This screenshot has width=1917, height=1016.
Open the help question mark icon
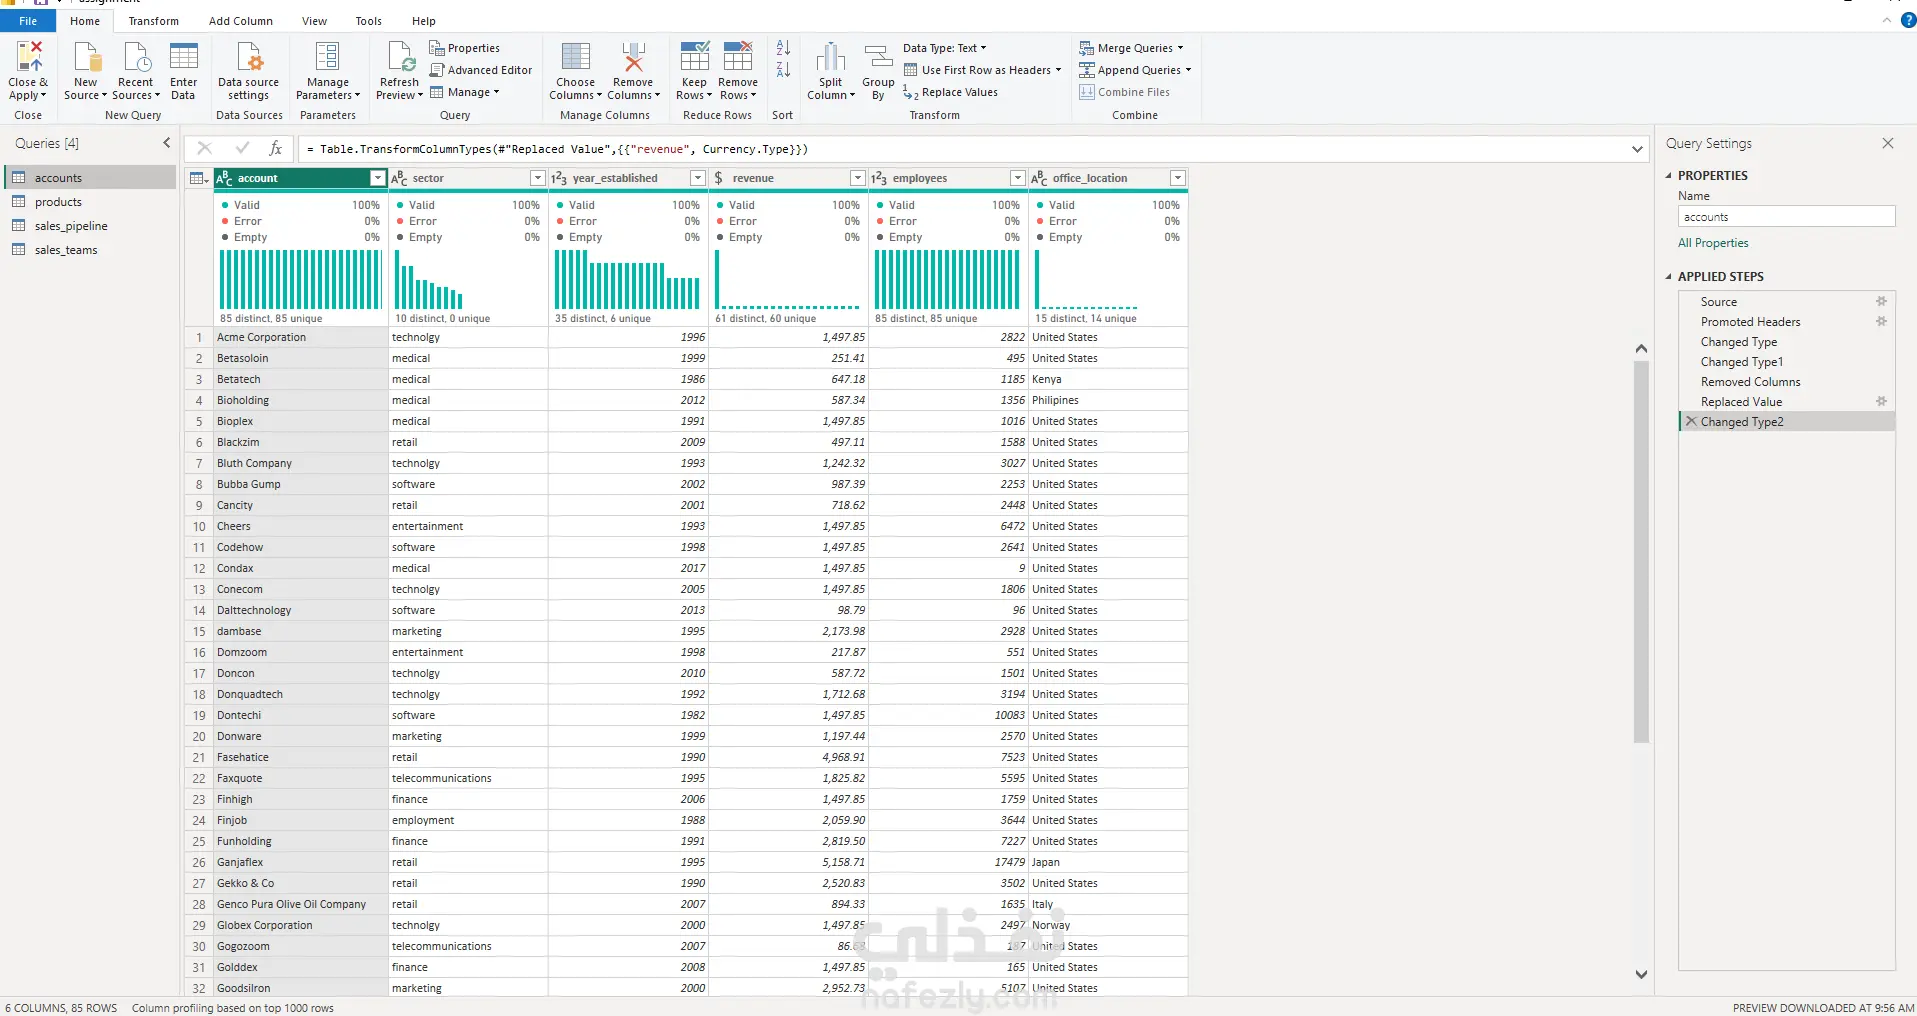[x=1907, y=20]
